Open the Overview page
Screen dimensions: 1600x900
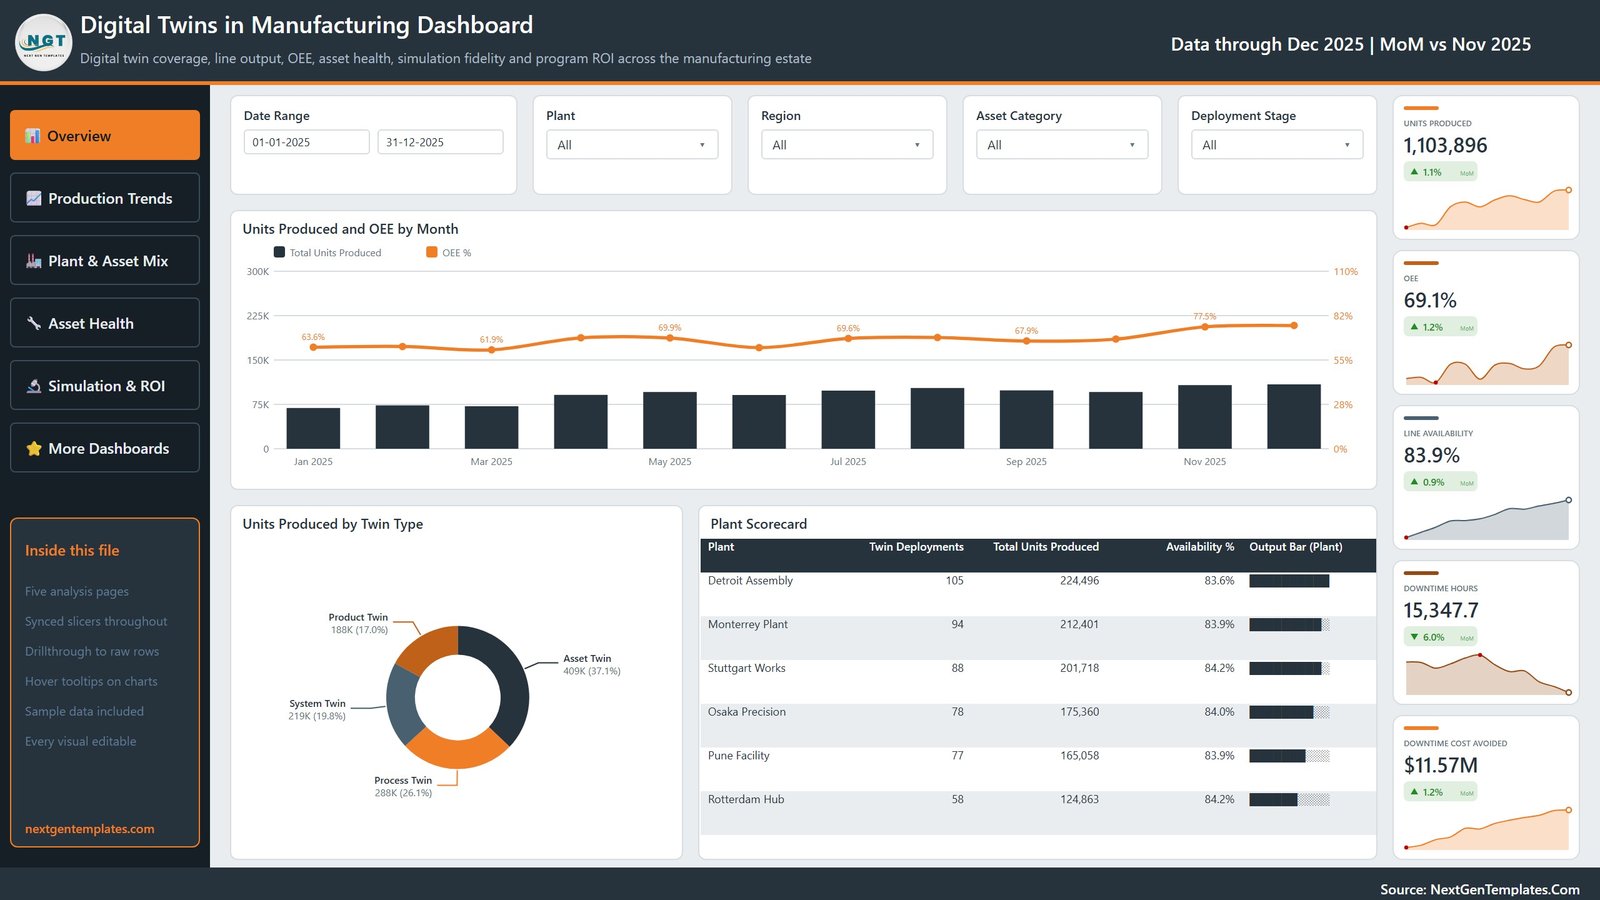pos(105,135)
